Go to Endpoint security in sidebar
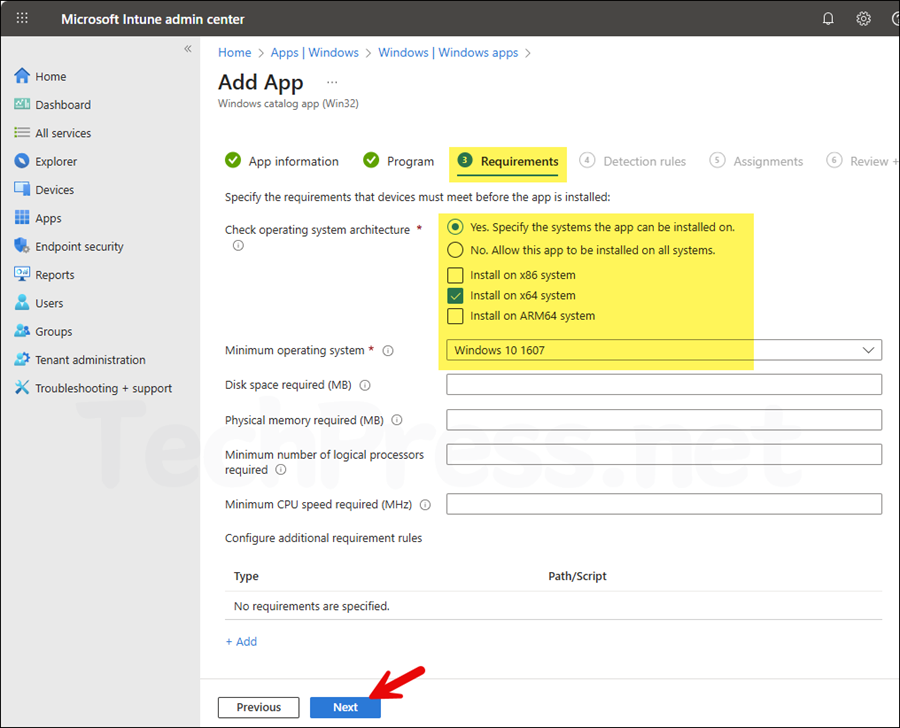Image resolution: width=900 pixels, height=728 pixels. [79, 247]
